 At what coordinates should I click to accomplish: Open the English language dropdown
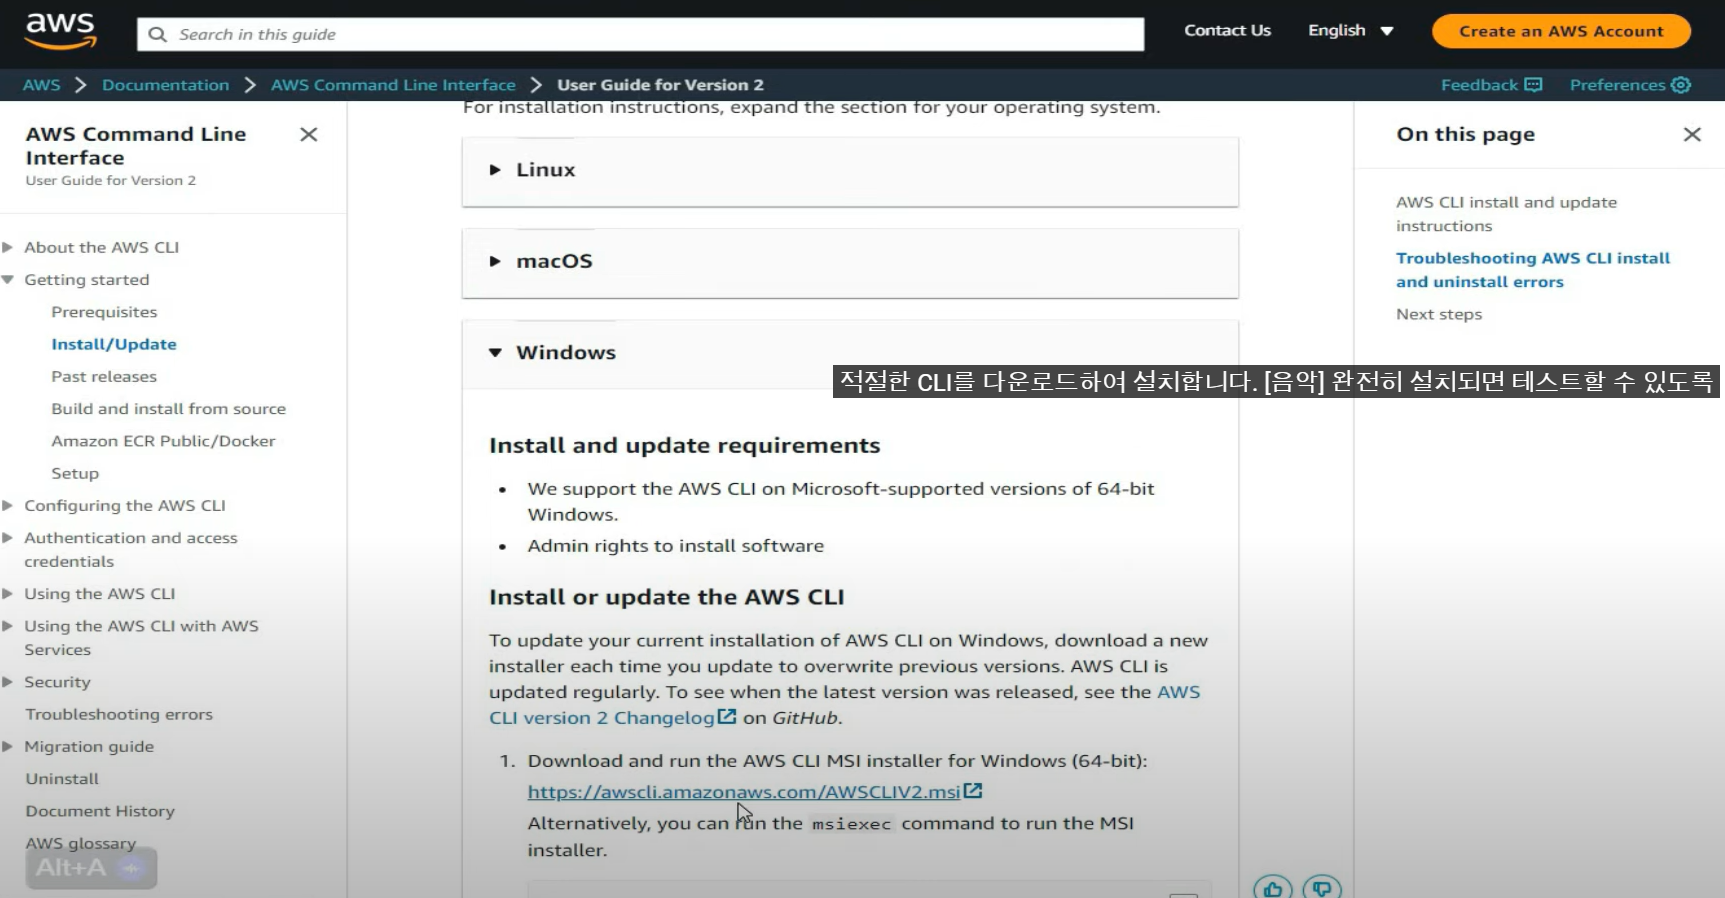pyautogui.click(x=1350, y=30)
